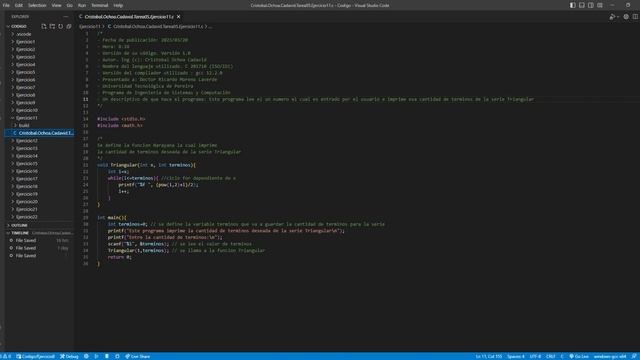
Task: Click the errors and warnings status indicator
Action: tap(6, 356)
